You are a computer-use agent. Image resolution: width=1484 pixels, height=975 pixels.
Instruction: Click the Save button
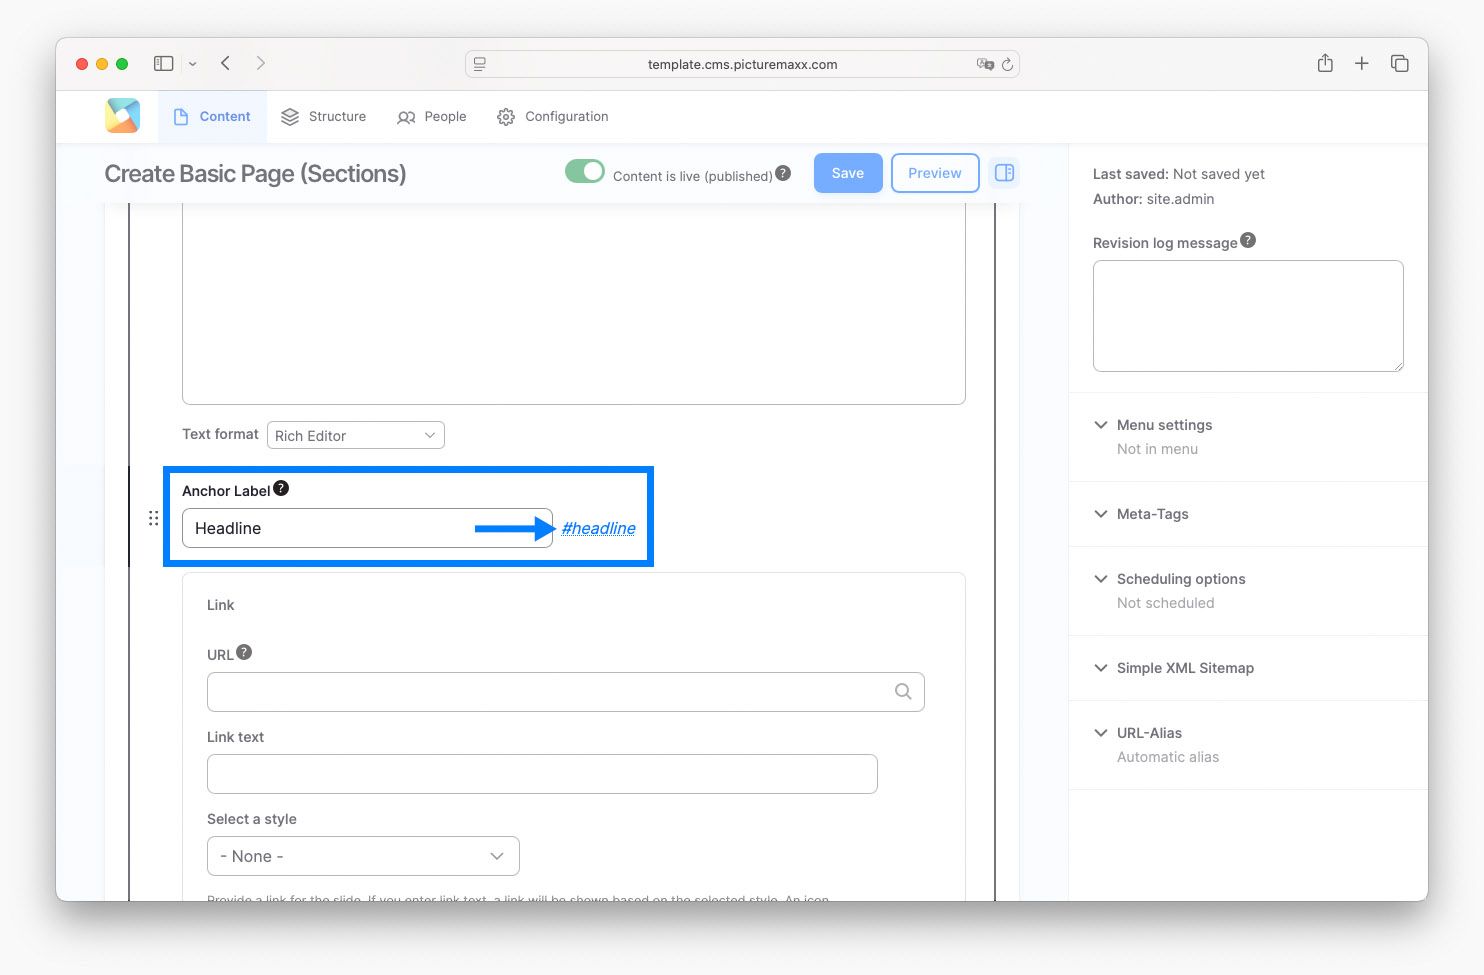tap(847, 173)
